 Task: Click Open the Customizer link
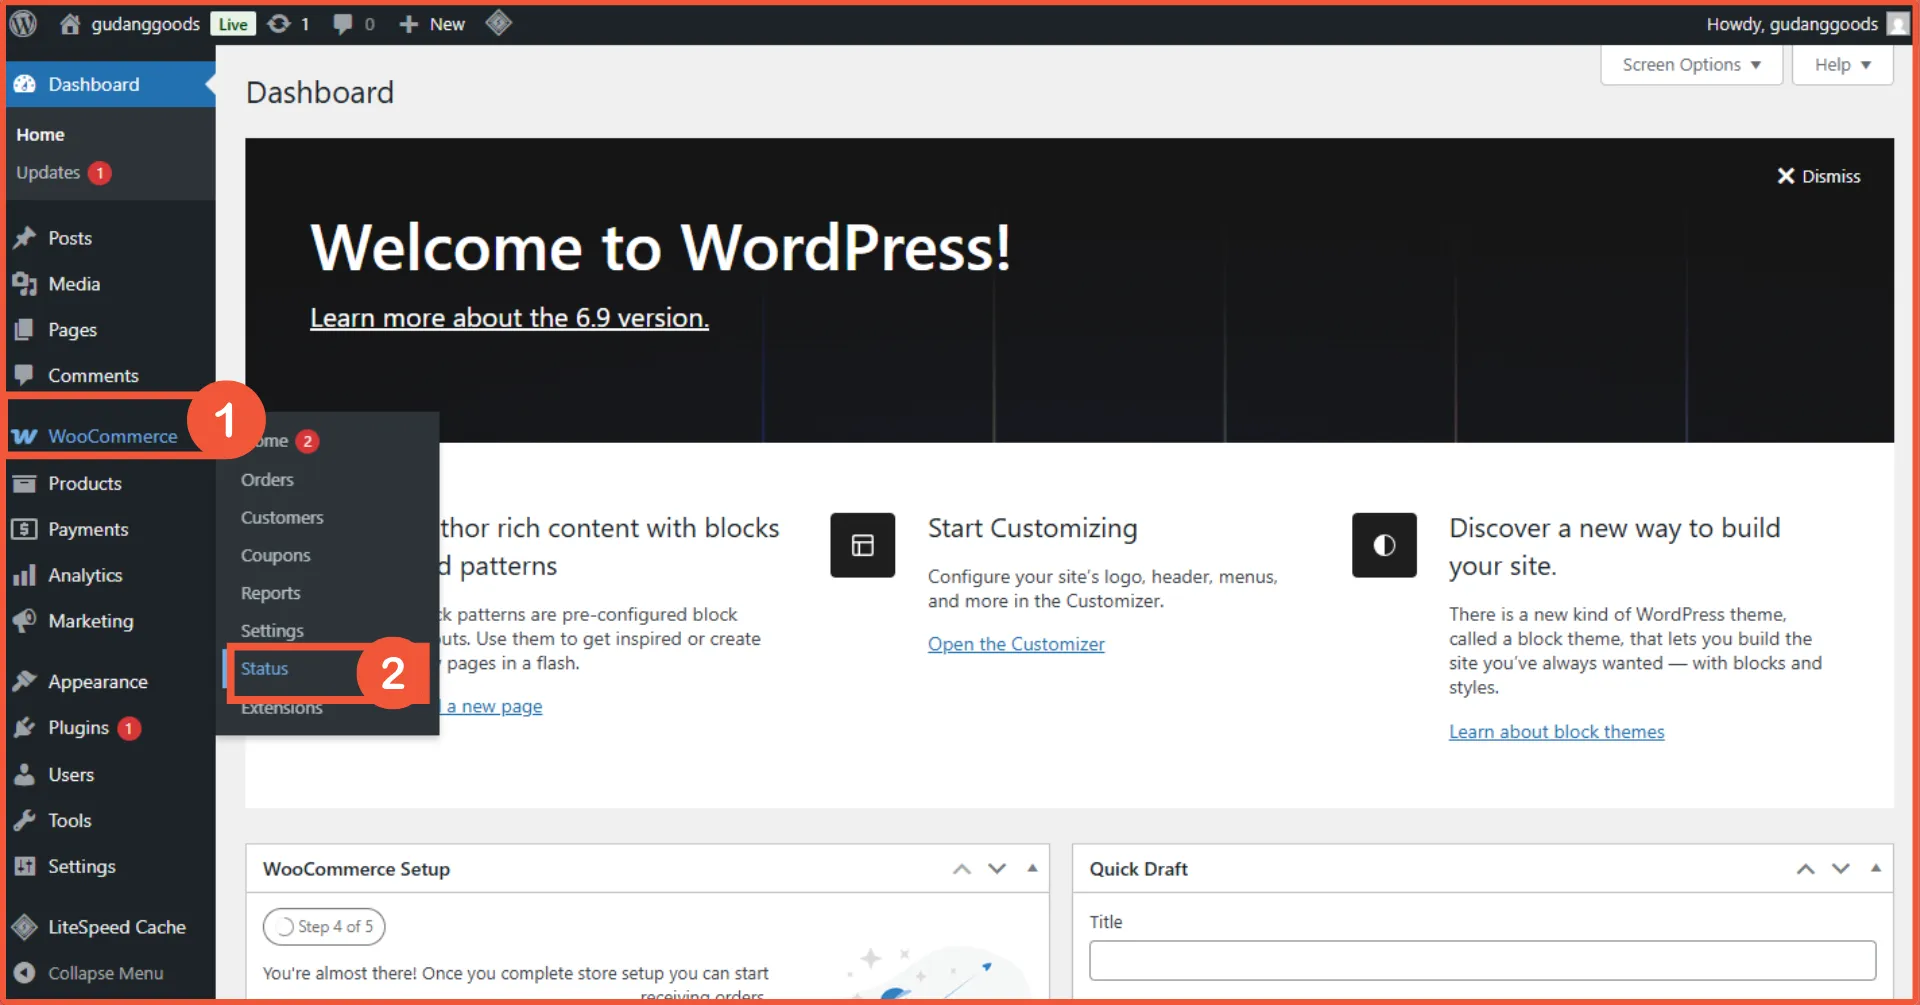tap(1016, 644)
